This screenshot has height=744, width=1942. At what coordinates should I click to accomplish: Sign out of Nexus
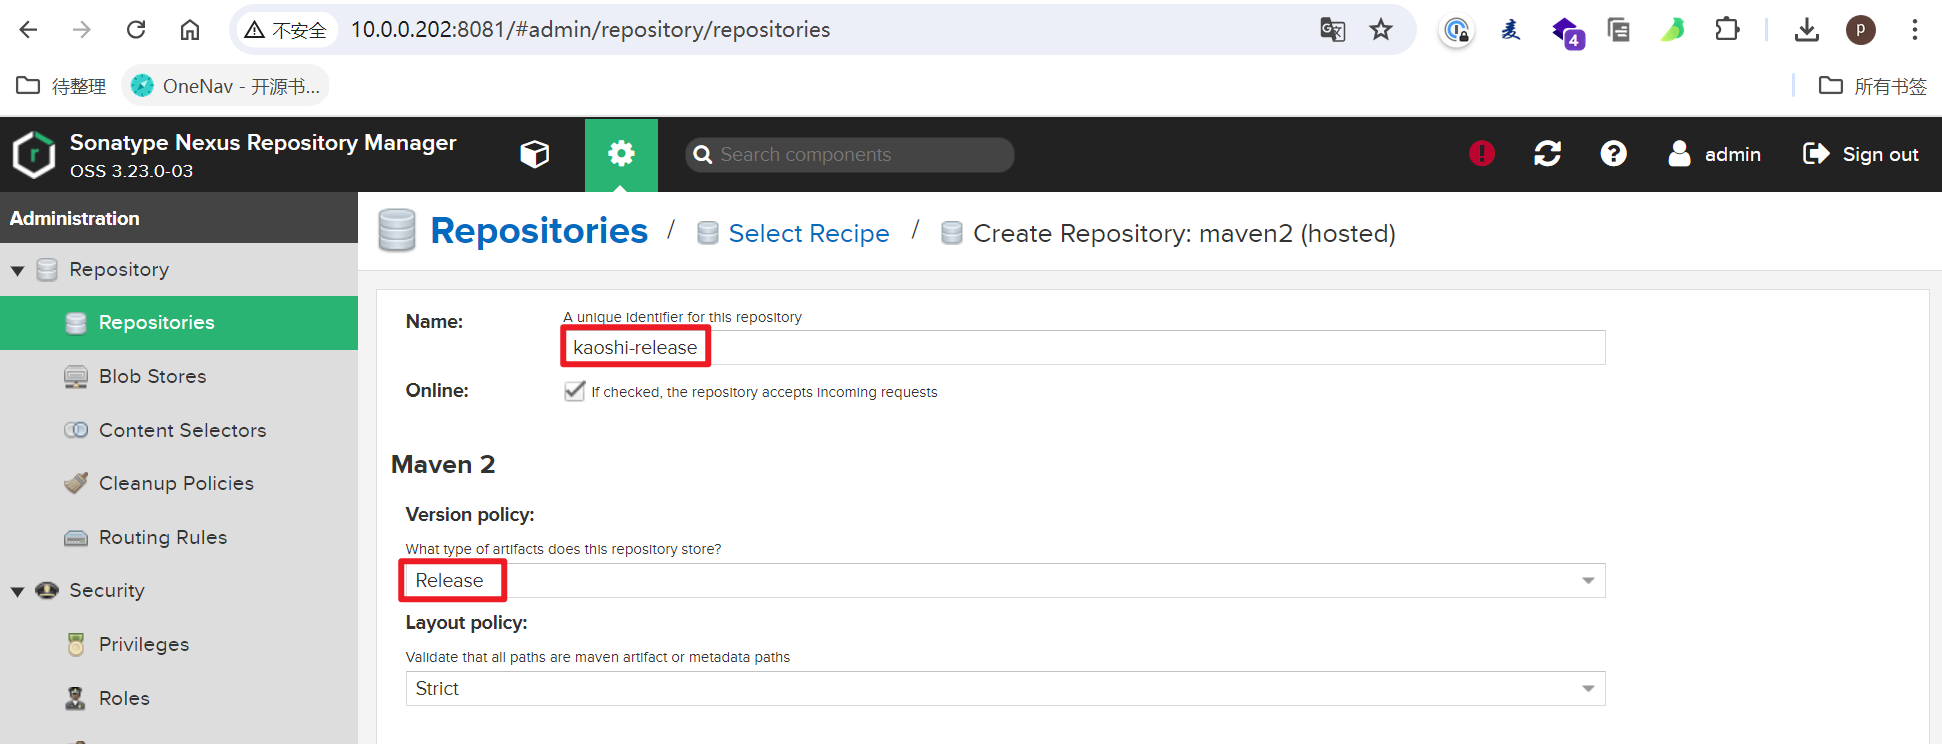click(1860, 154)
